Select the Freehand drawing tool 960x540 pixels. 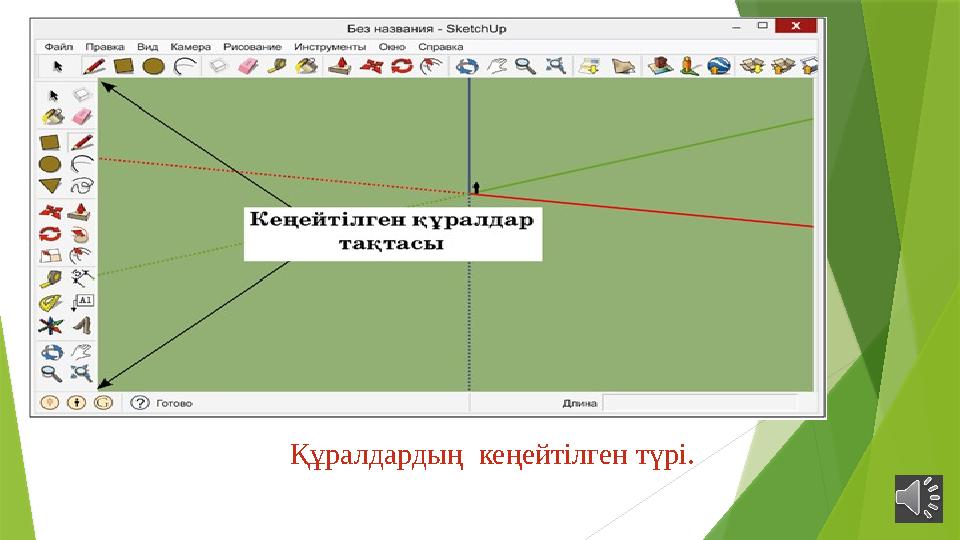[x=81, y=186]
